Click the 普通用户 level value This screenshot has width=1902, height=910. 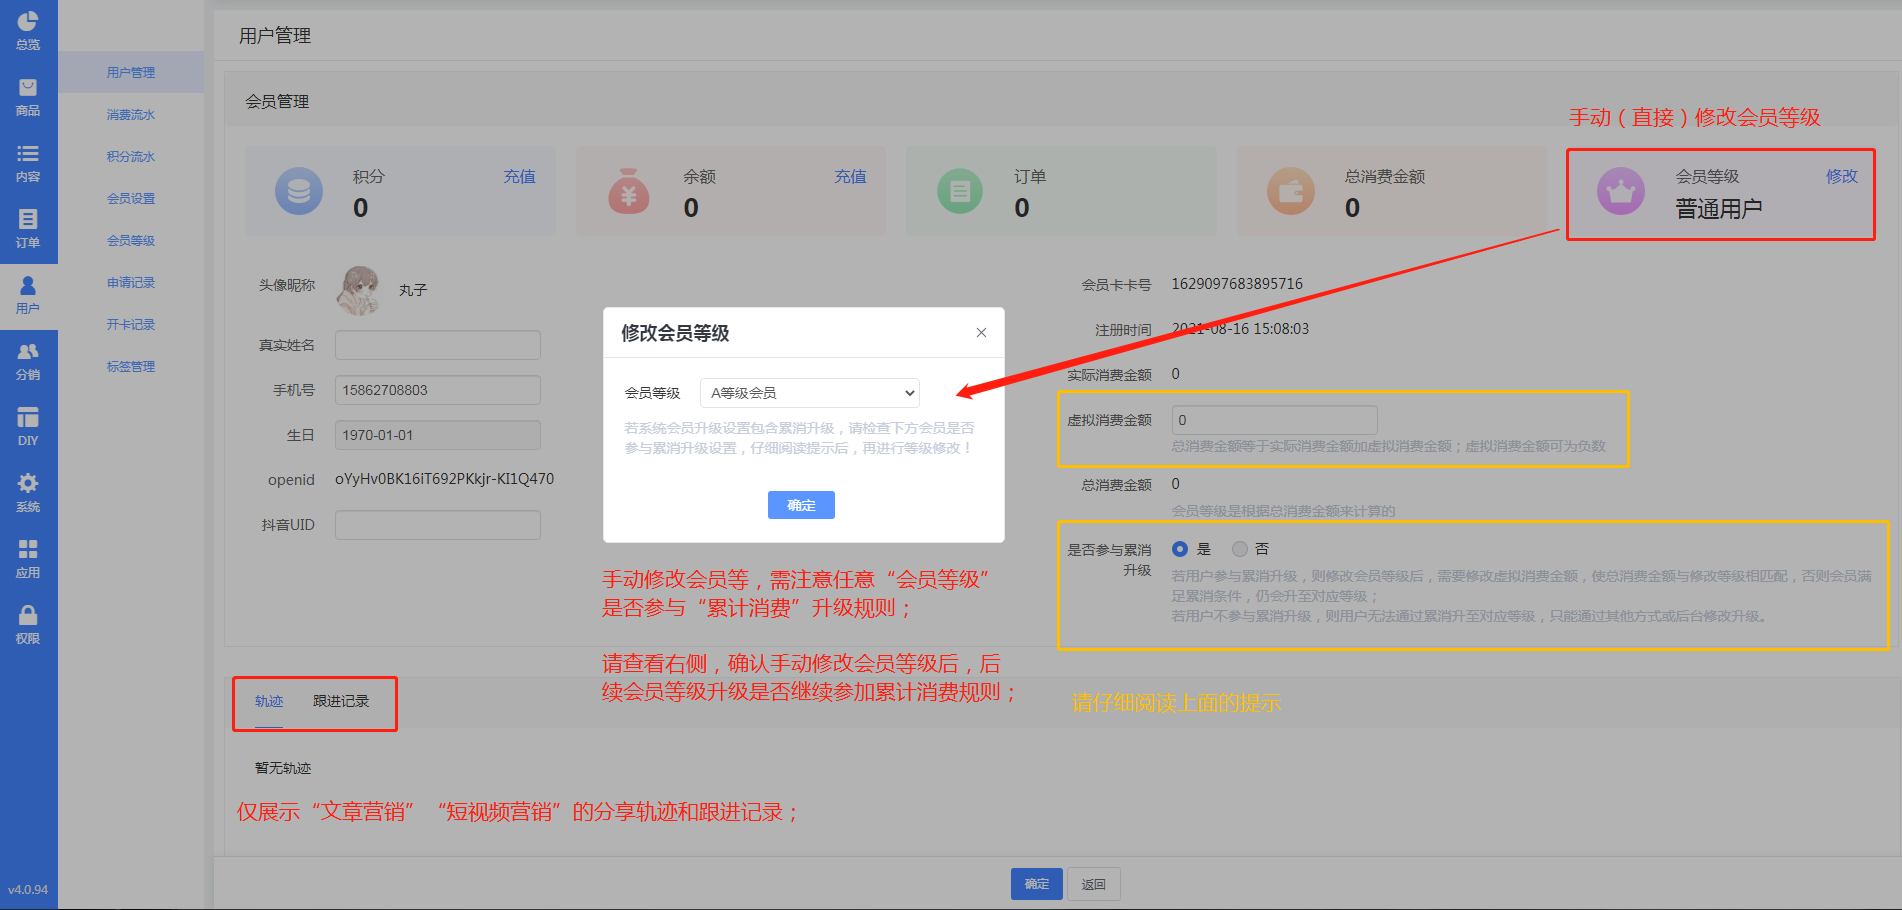coord(1719,209)
